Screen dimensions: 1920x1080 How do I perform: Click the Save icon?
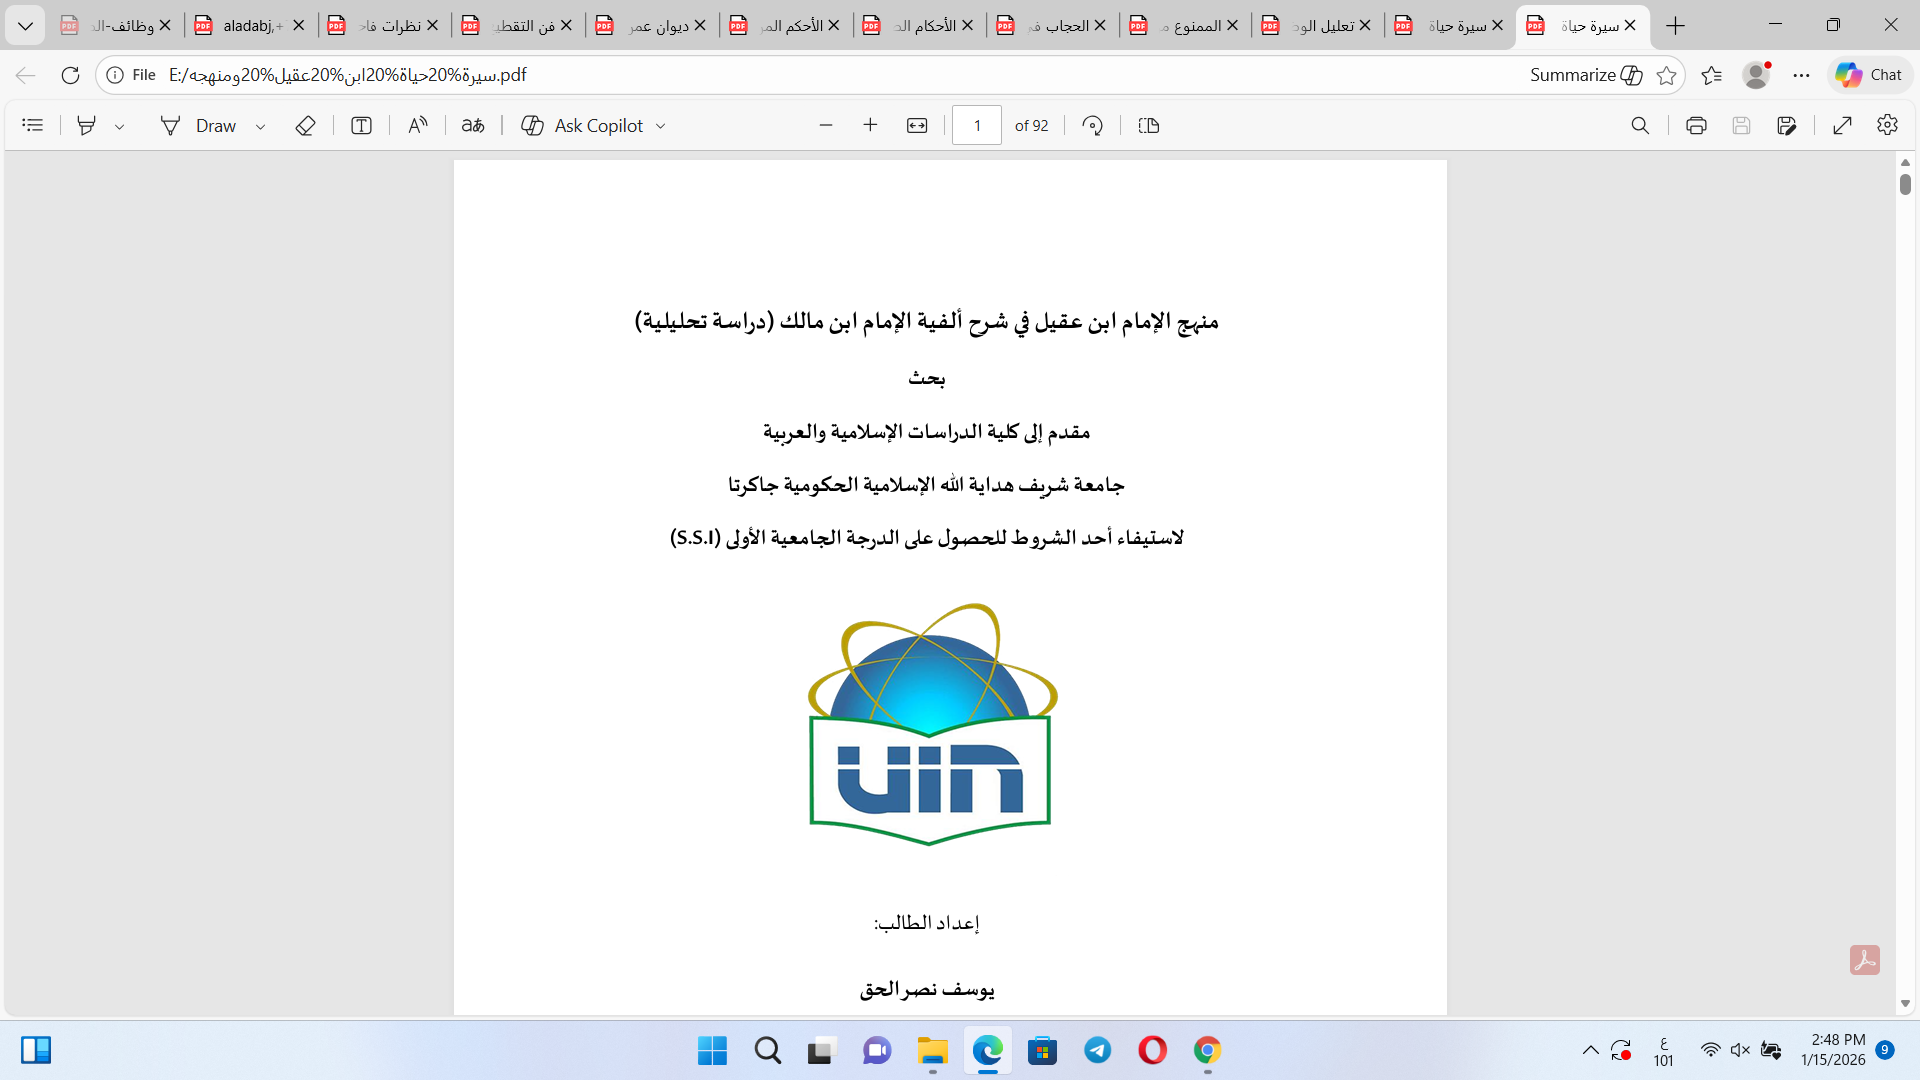pyautogui.click(x=1741, y=125)
